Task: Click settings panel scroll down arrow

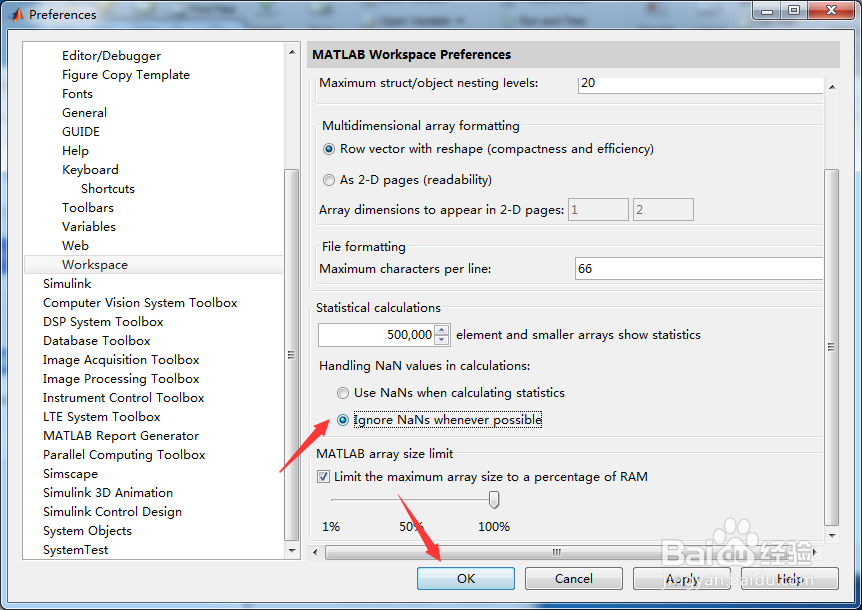Action: [x=832, y=535]
